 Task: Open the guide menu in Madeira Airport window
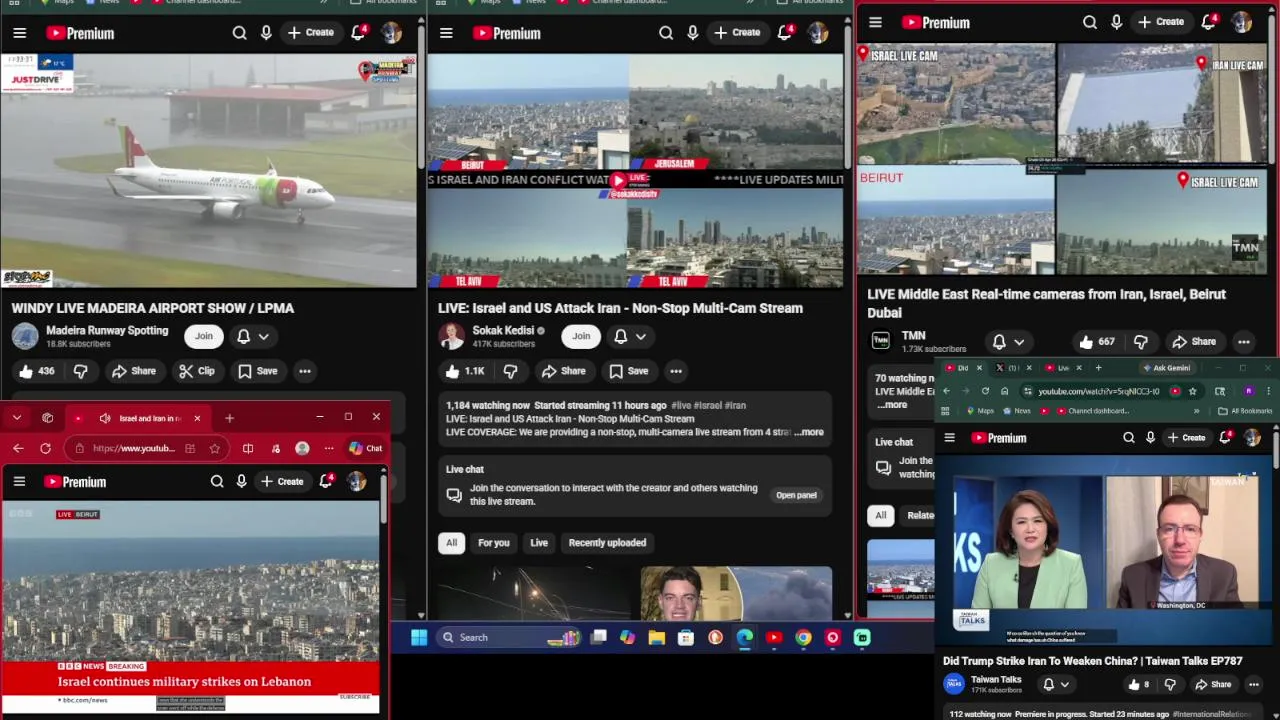19,33
